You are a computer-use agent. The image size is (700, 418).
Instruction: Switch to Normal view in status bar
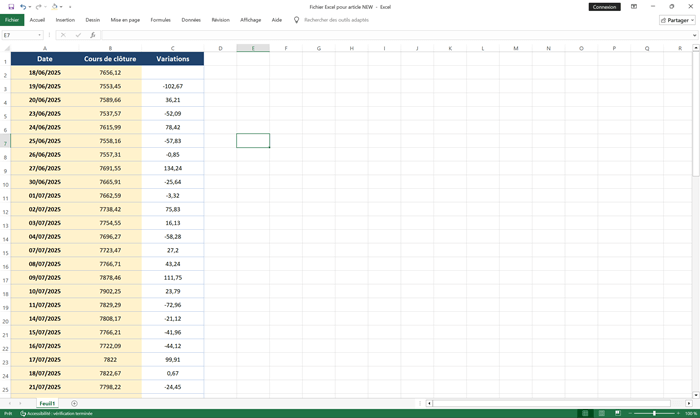584,413
